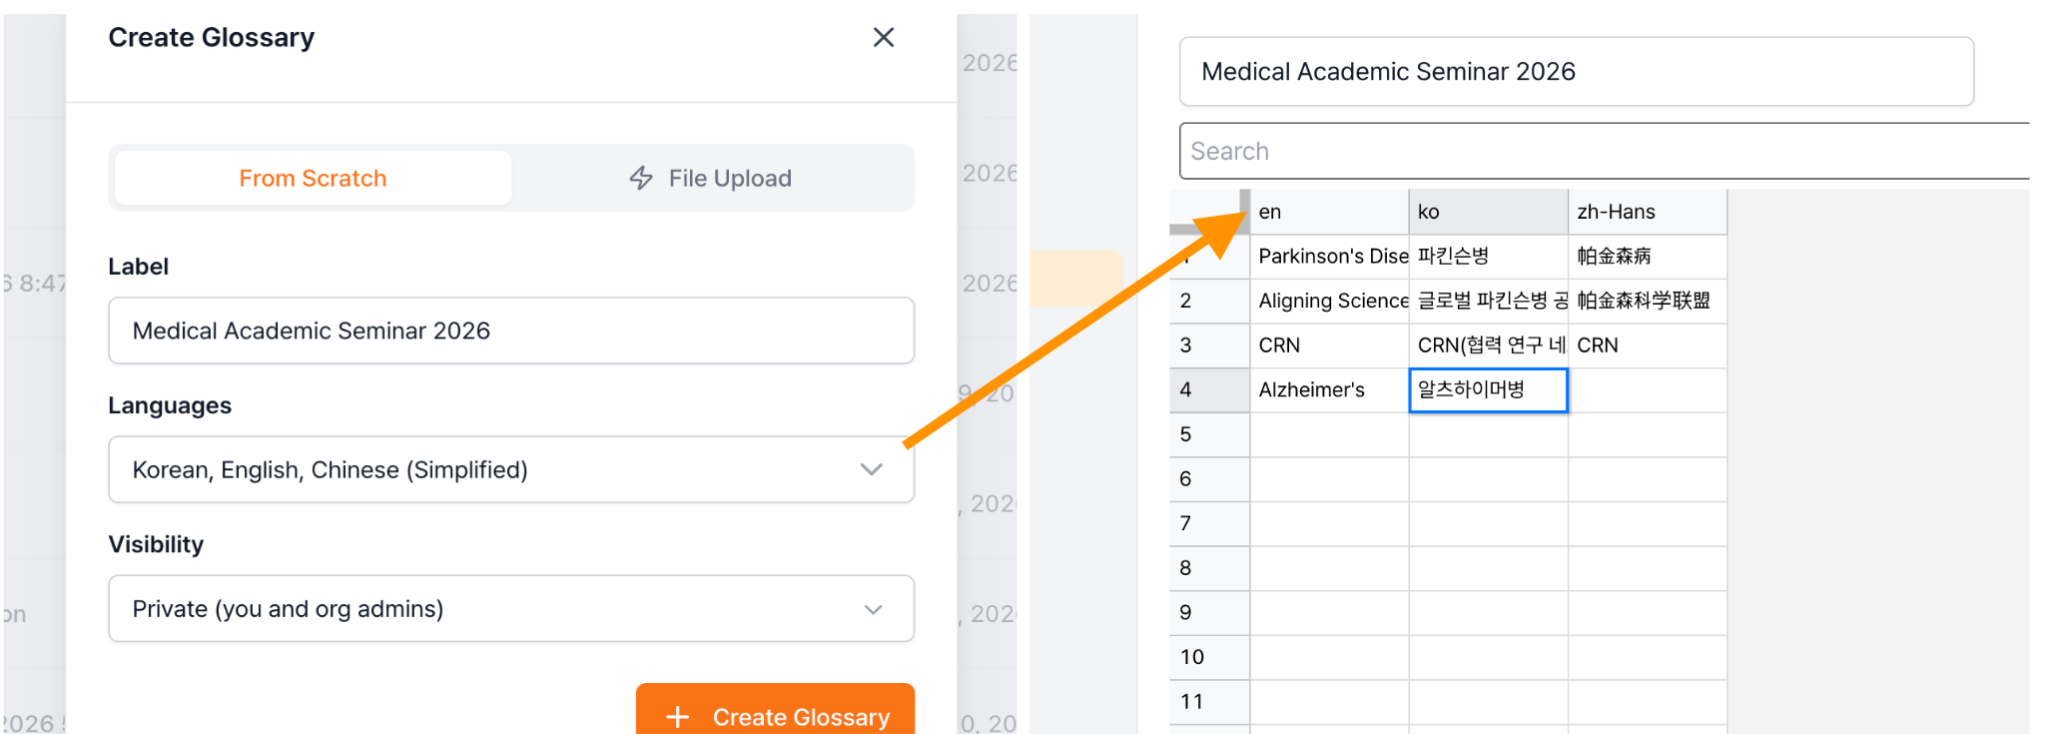Expand the Languages dropdown chevron
This screenshot has width=2048, height=734.
click(x=872, y=469)
